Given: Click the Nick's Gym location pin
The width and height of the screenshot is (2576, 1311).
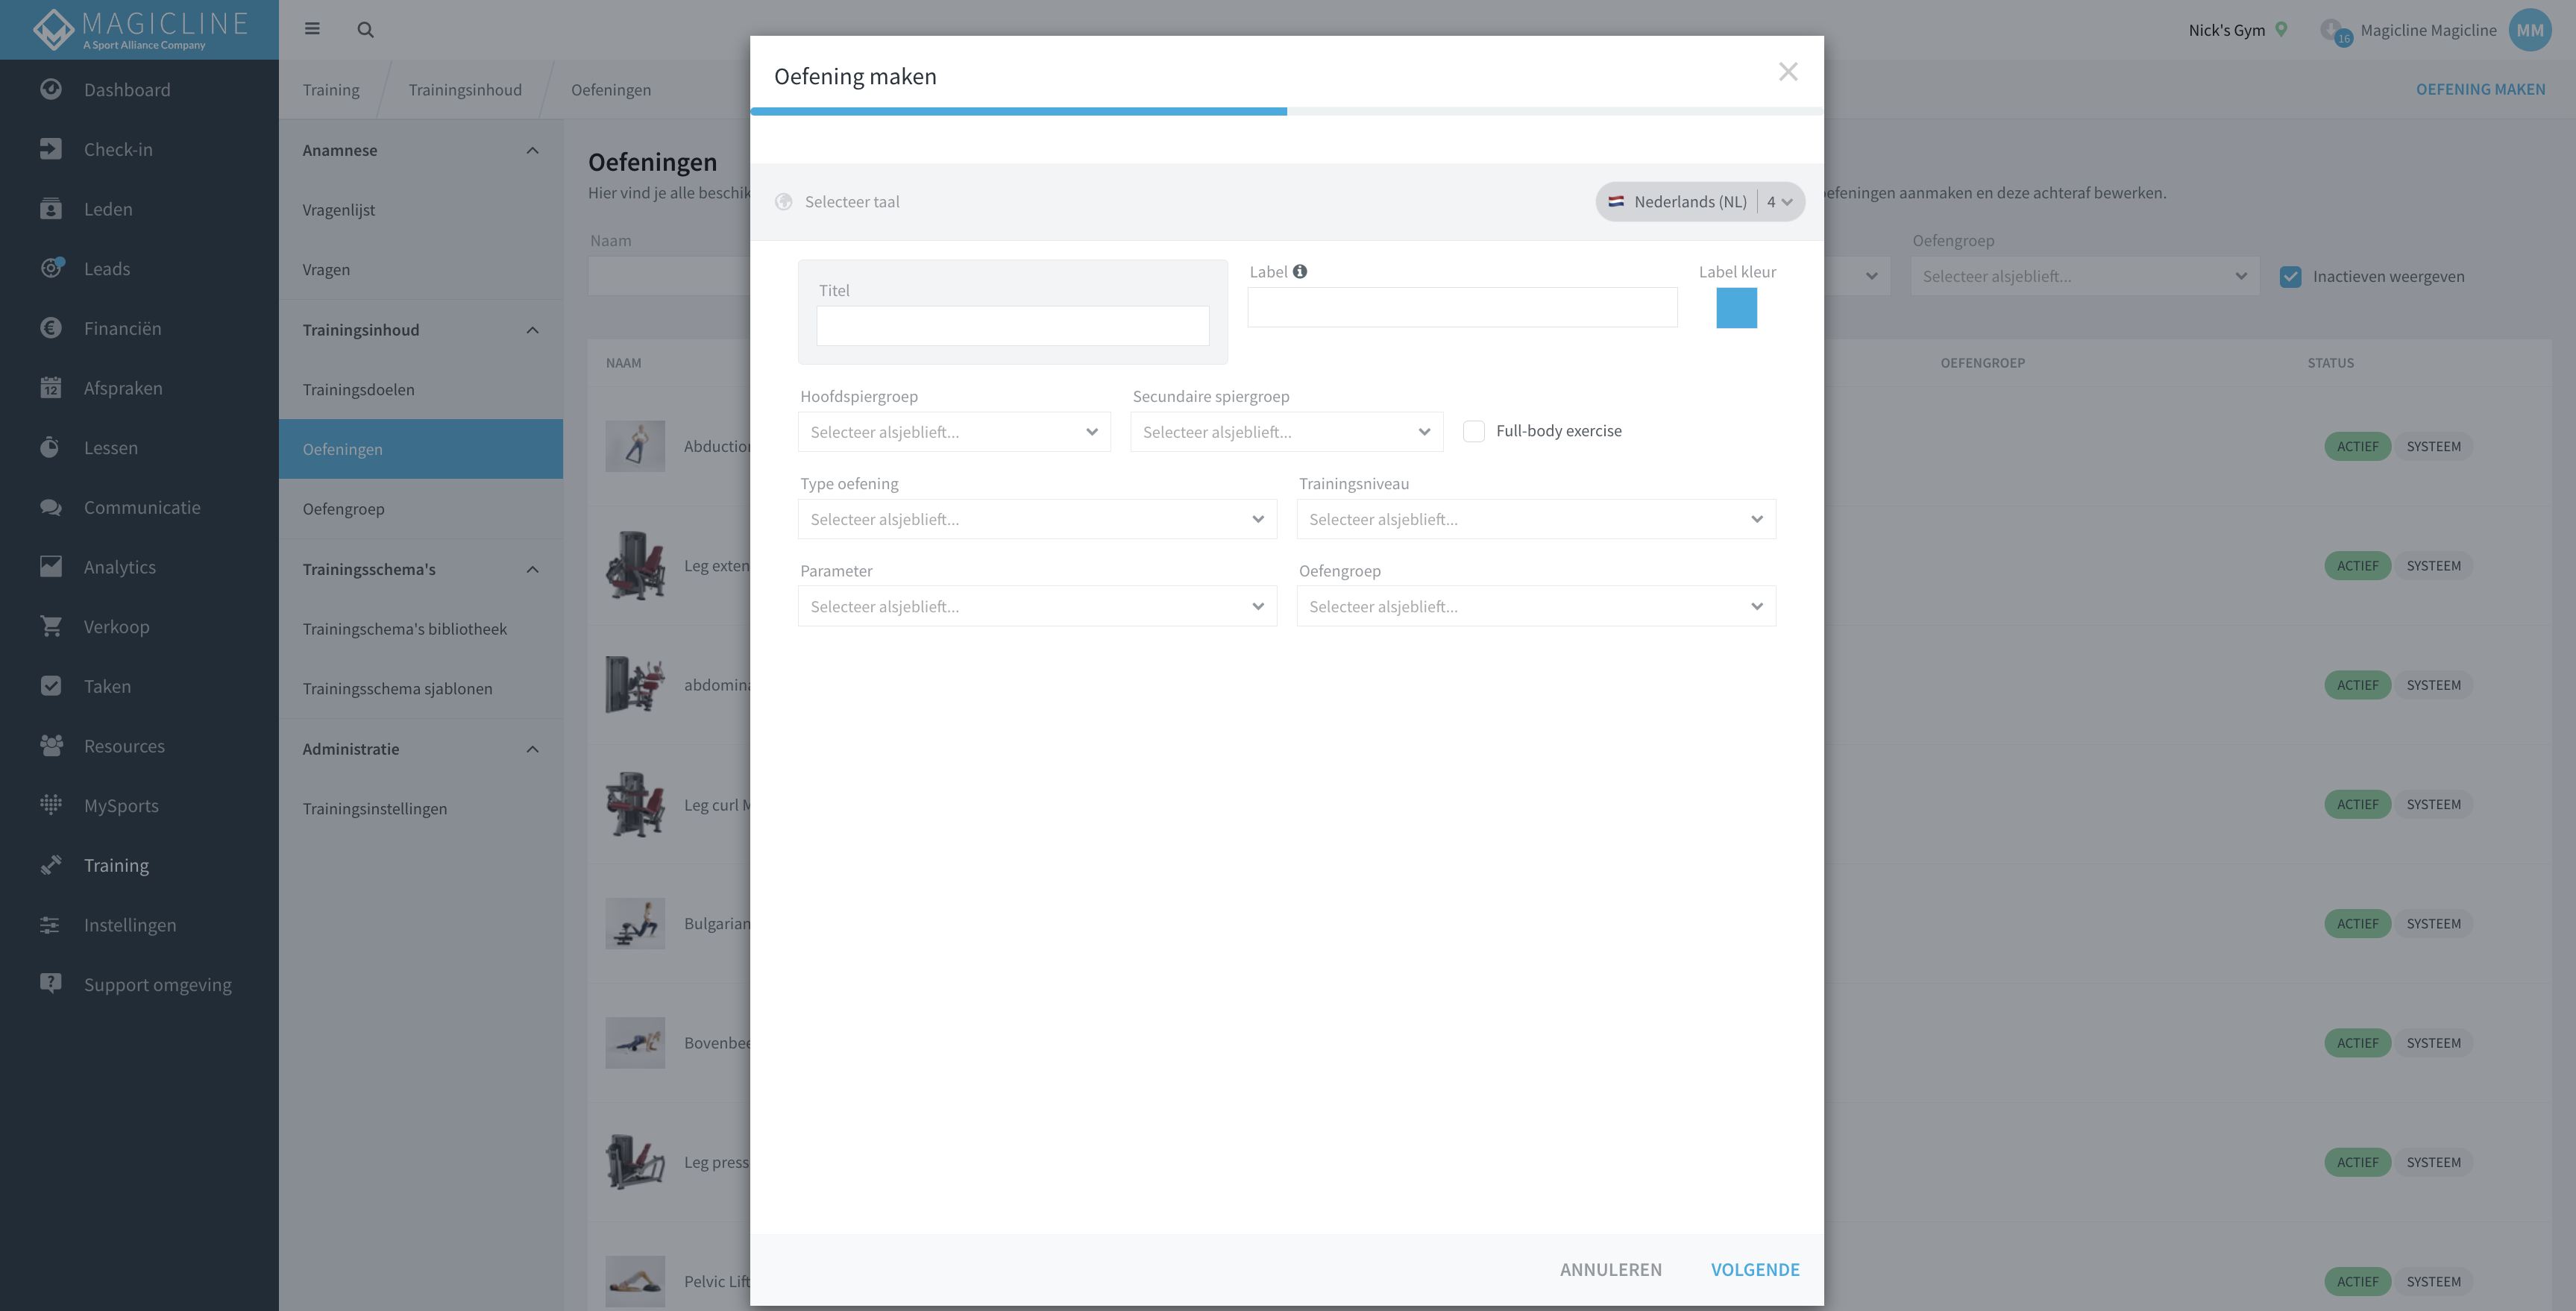Looking at the screenshot, I should pos(2282,29).
